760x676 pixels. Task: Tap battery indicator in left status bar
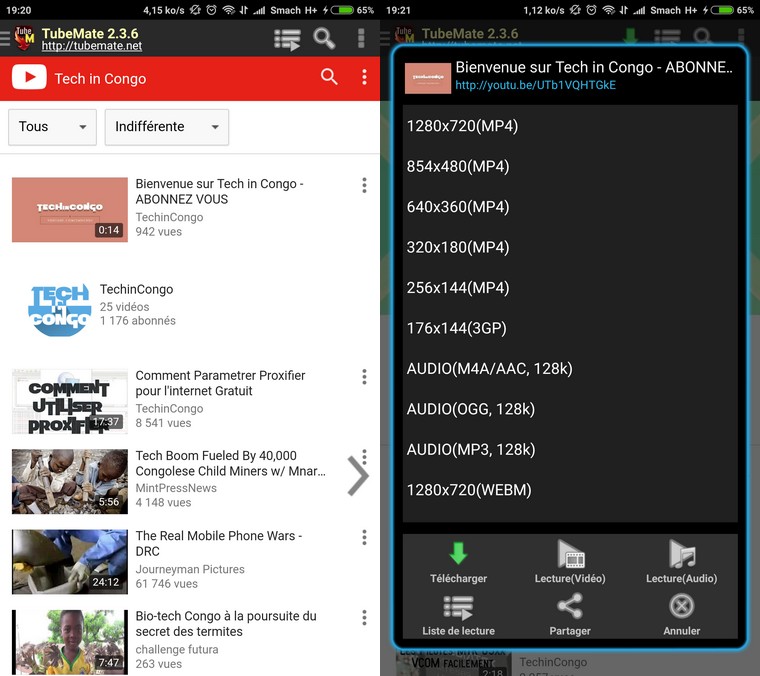[342, 10]
